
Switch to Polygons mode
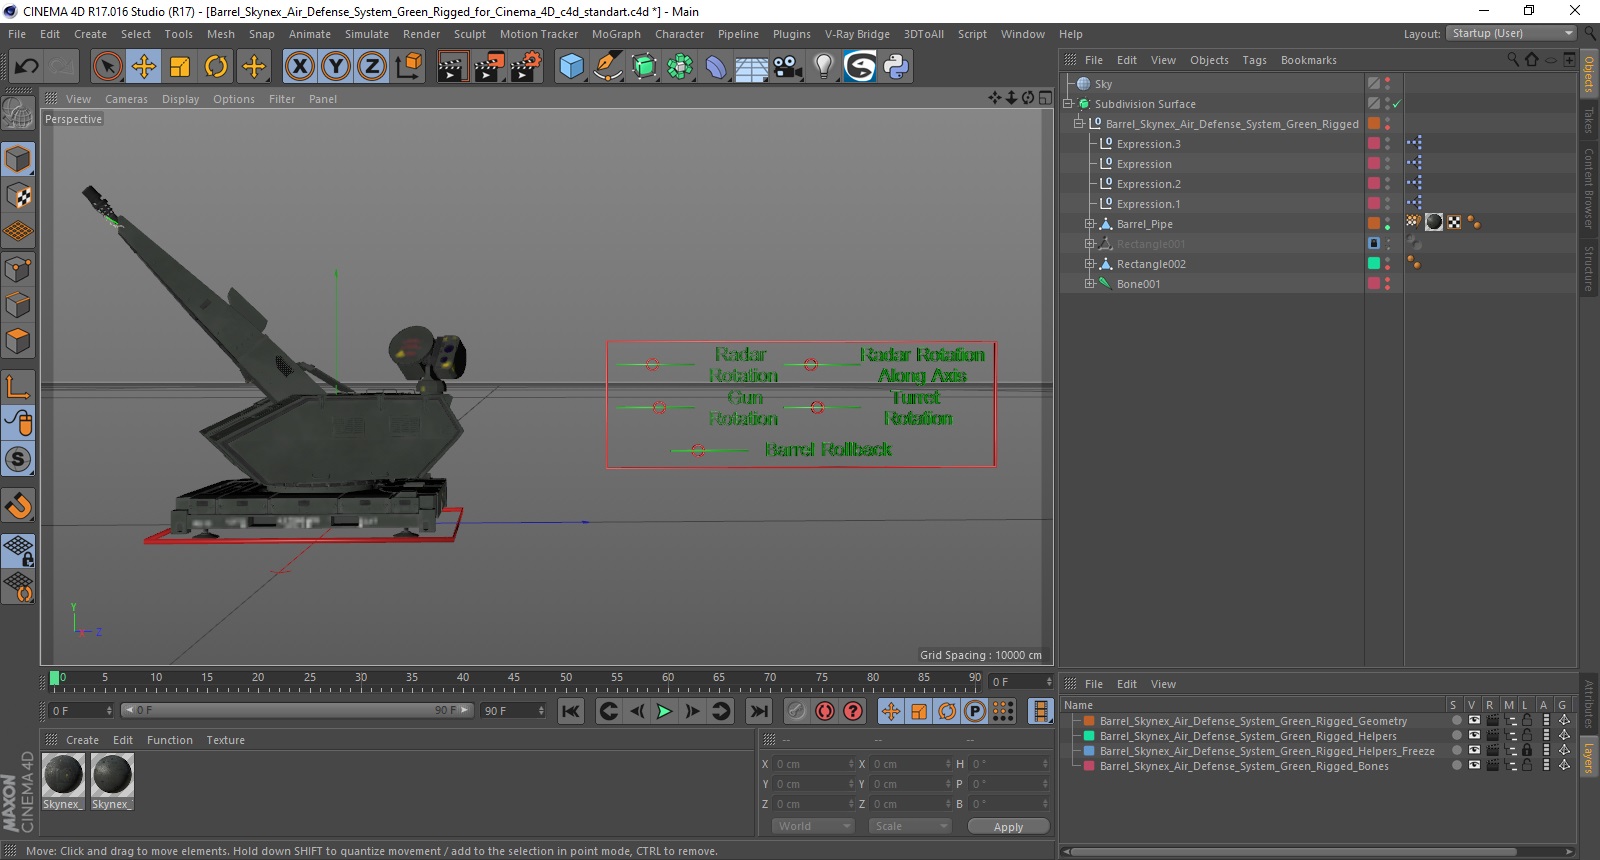tap(18, 341)
